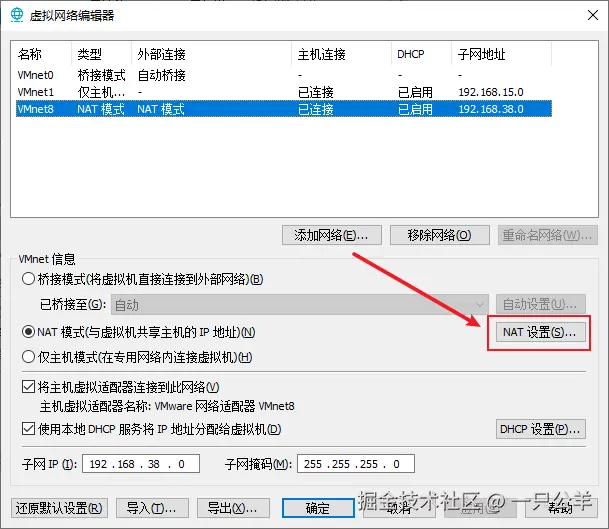
Task: Click the 仅主机 type cell of VMnet1
Action: (101, 92)
